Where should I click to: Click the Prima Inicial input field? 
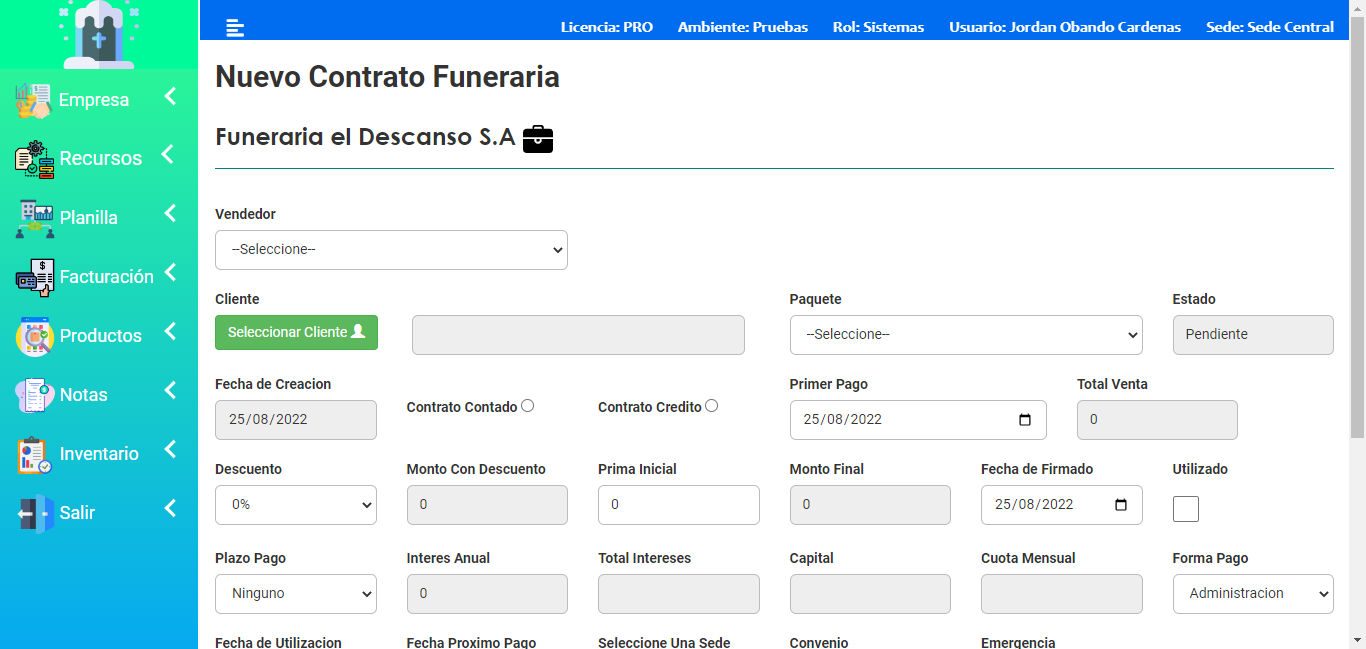pos(679,505)
